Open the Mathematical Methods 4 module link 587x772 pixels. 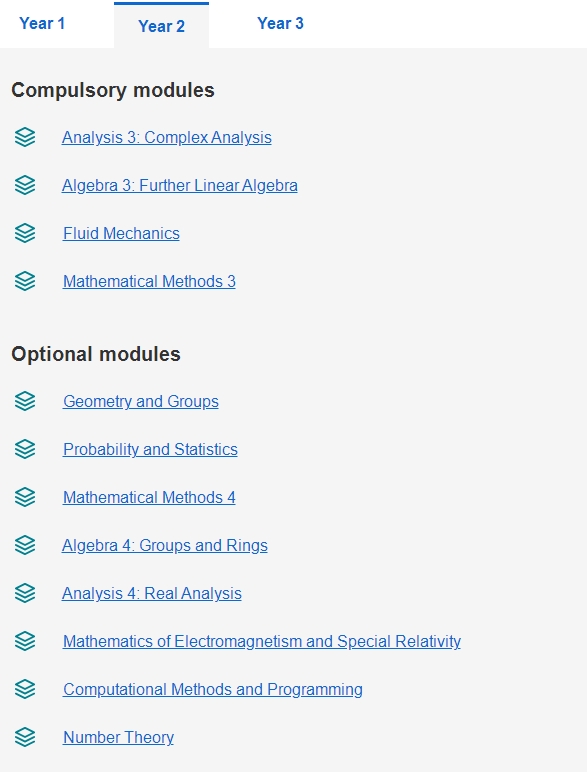pyautogui.click(x=149, y=497)
